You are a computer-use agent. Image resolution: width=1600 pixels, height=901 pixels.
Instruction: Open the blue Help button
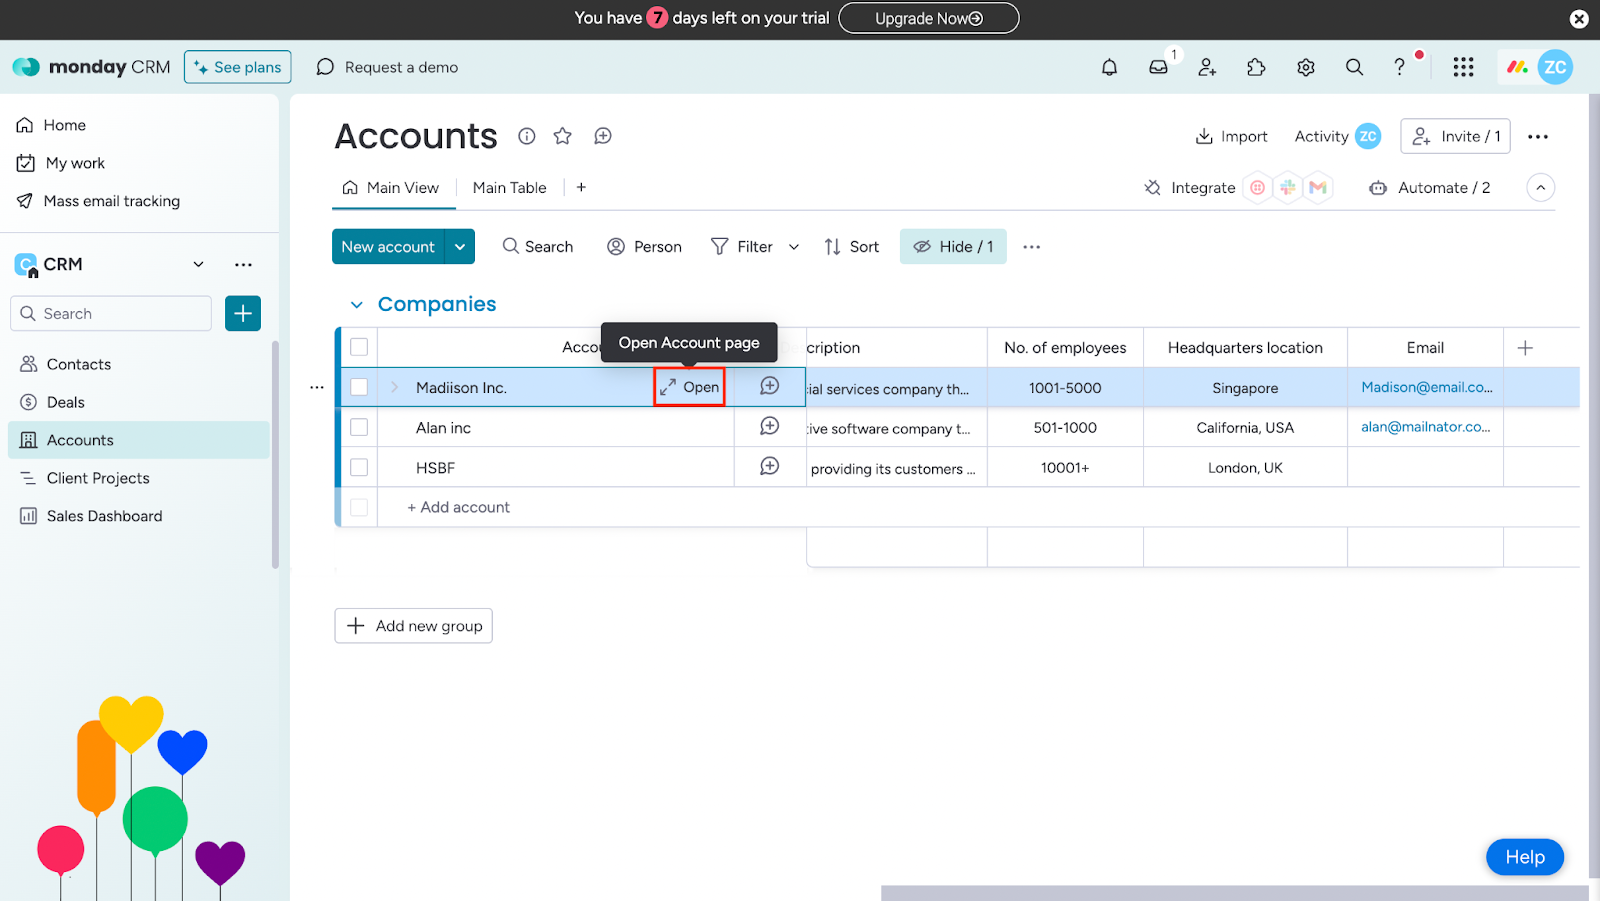pyautogui.click(x=1525, y=857)
